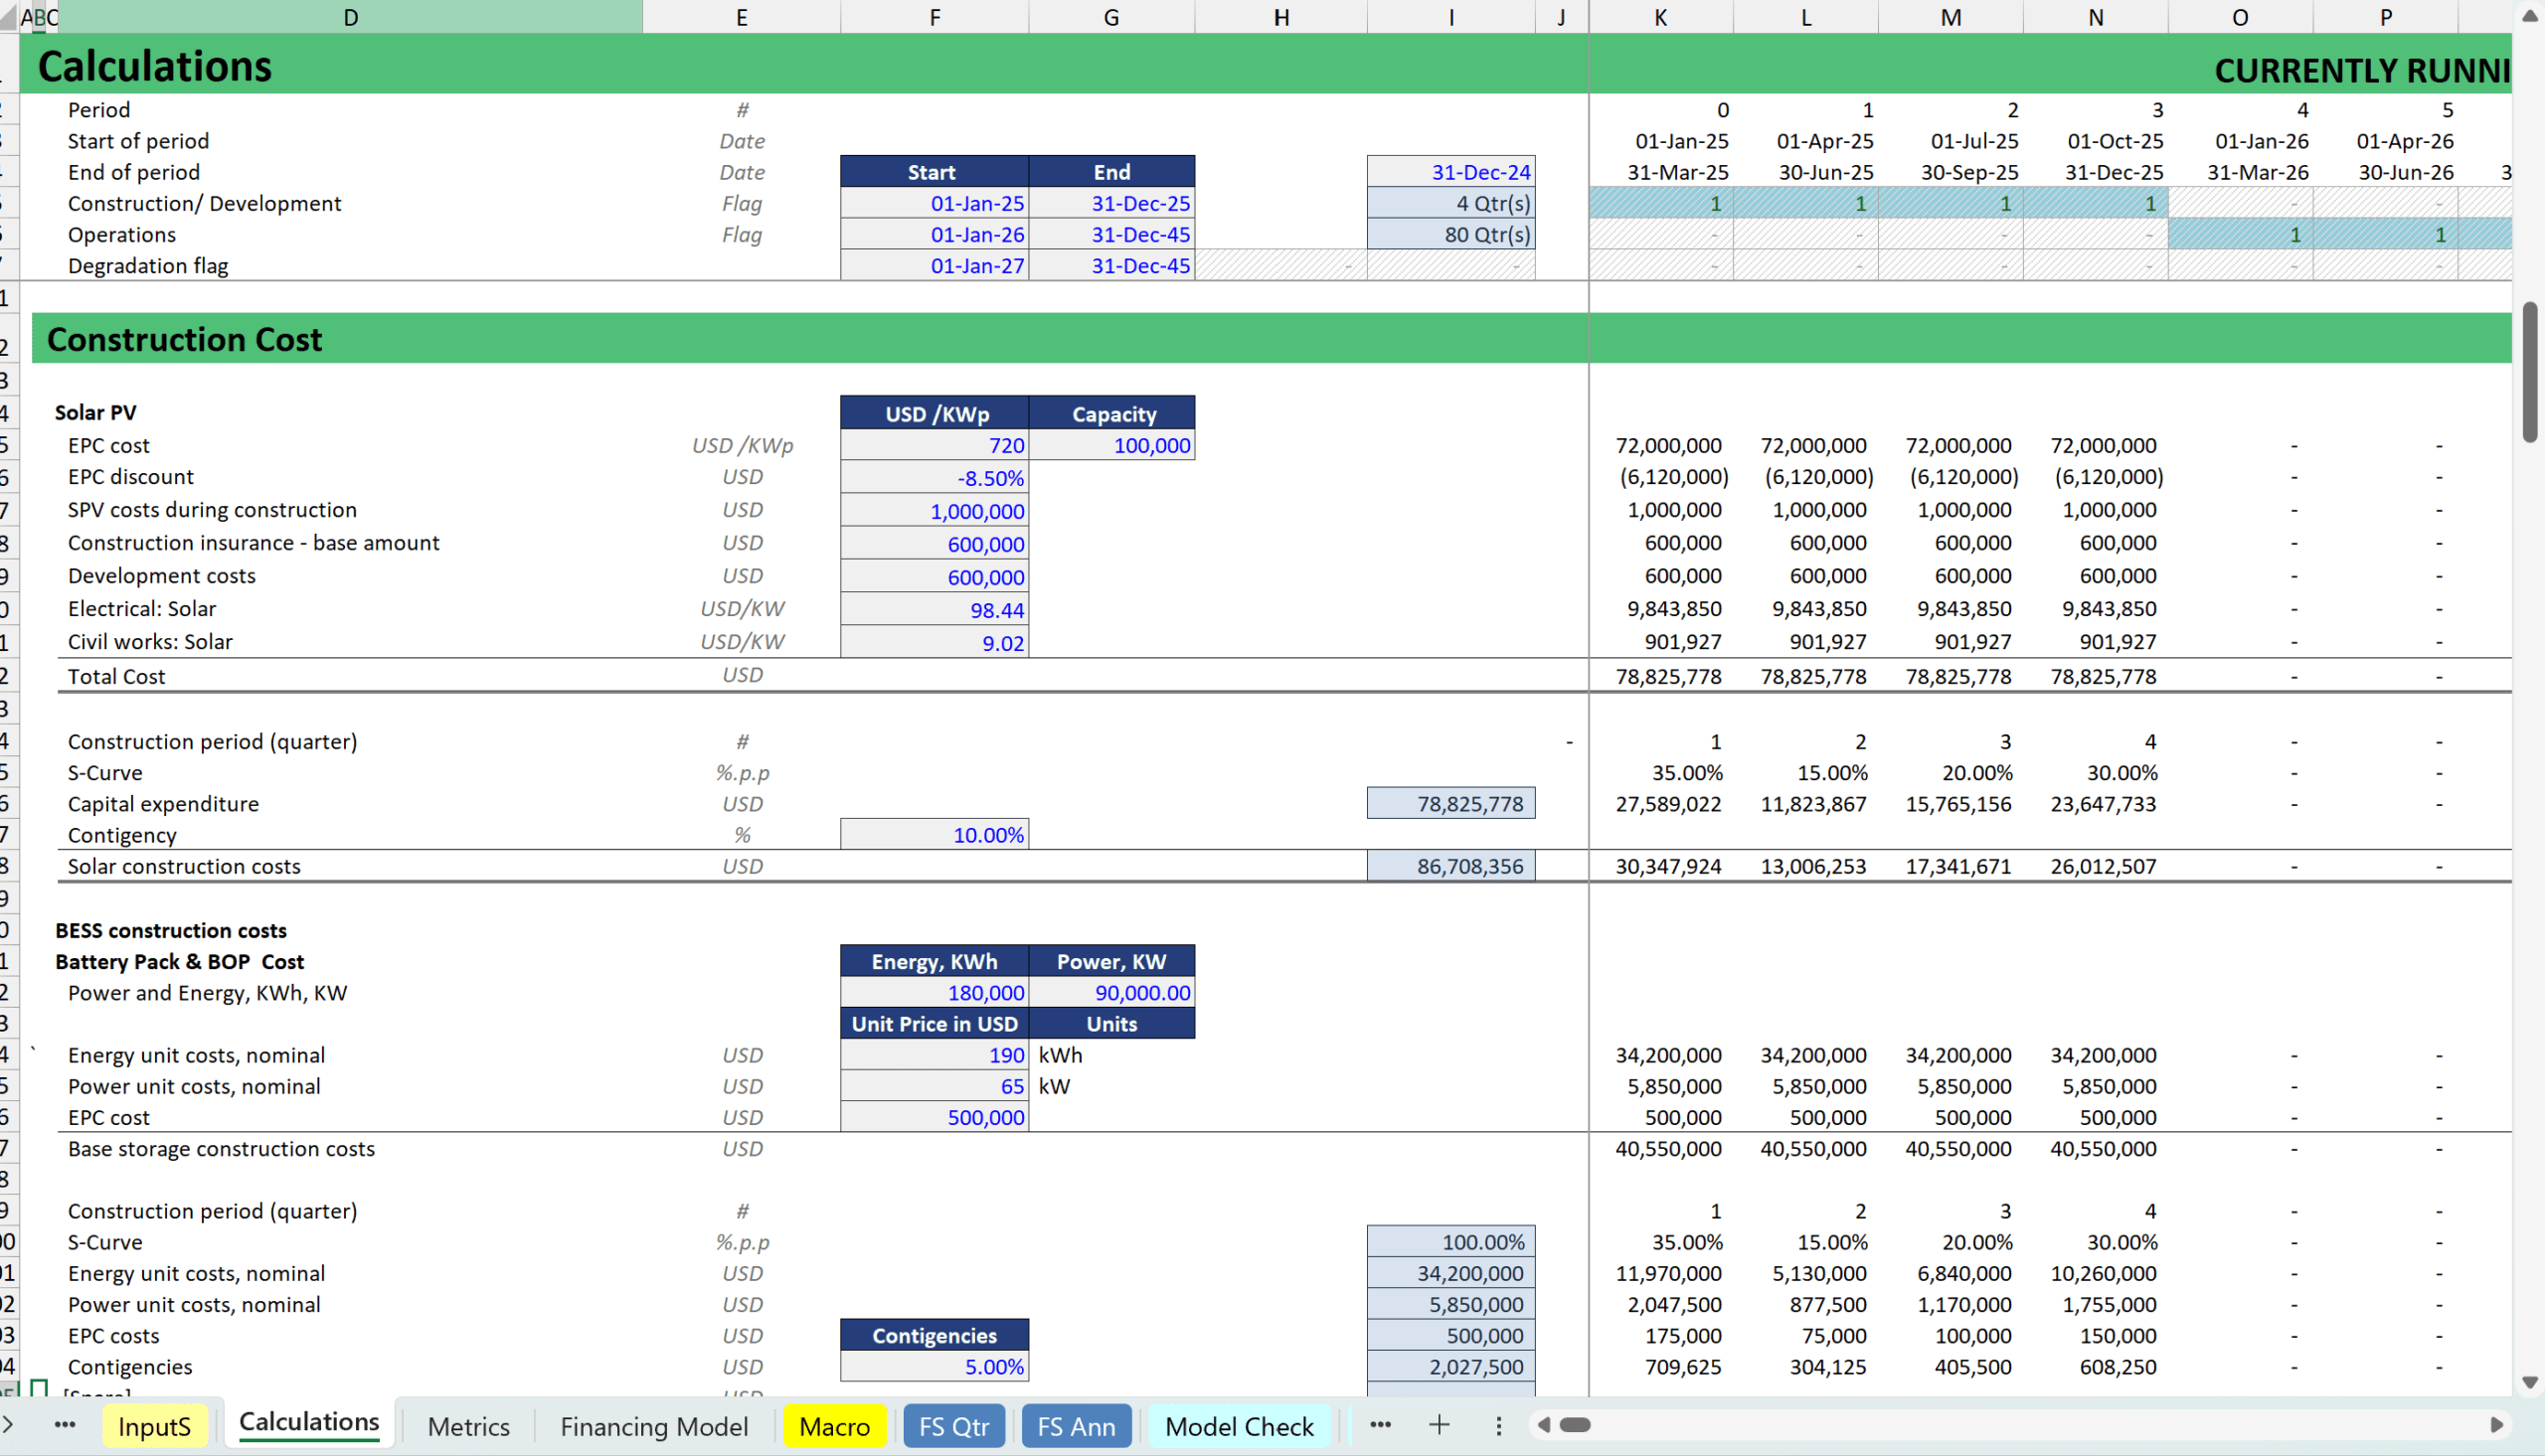Image resolution: width=2545 pixels, height=1456 pixels.
Task: Click the horizontal scrollbar left arrow
Action: [x=1544, y=1425]
